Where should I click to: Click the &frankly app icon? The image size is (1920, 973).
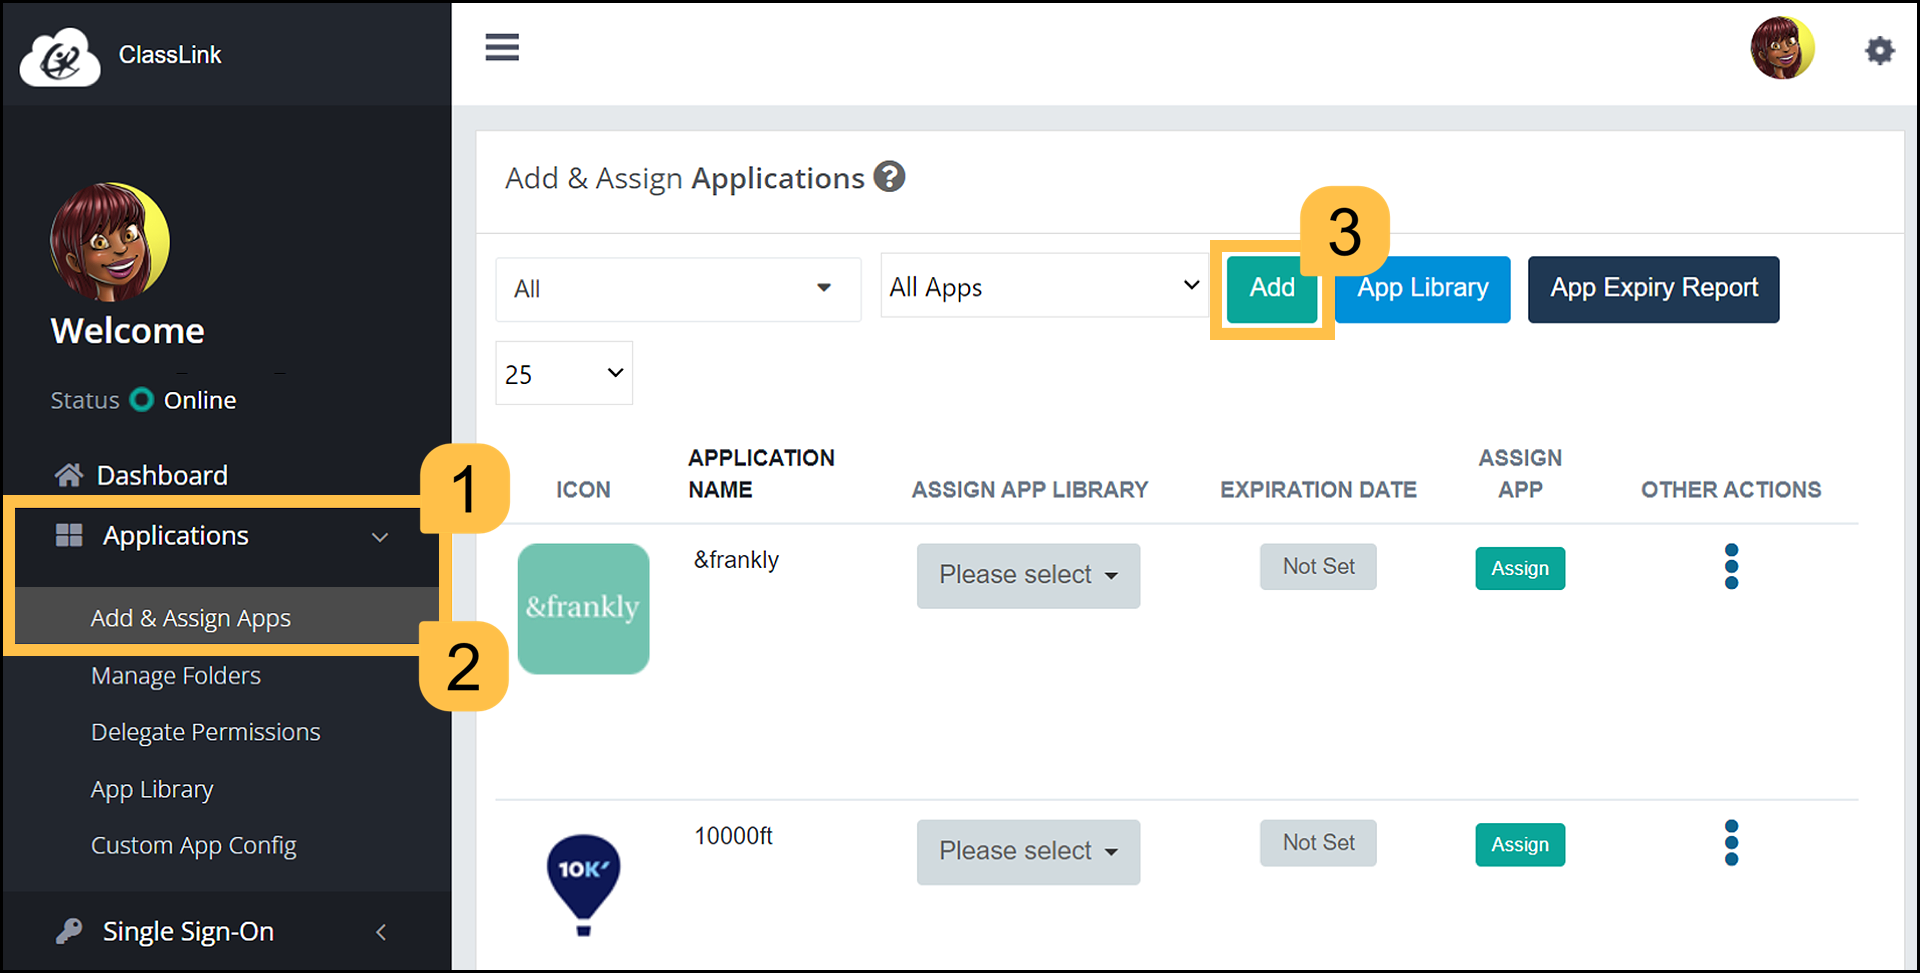pos(583,608)
